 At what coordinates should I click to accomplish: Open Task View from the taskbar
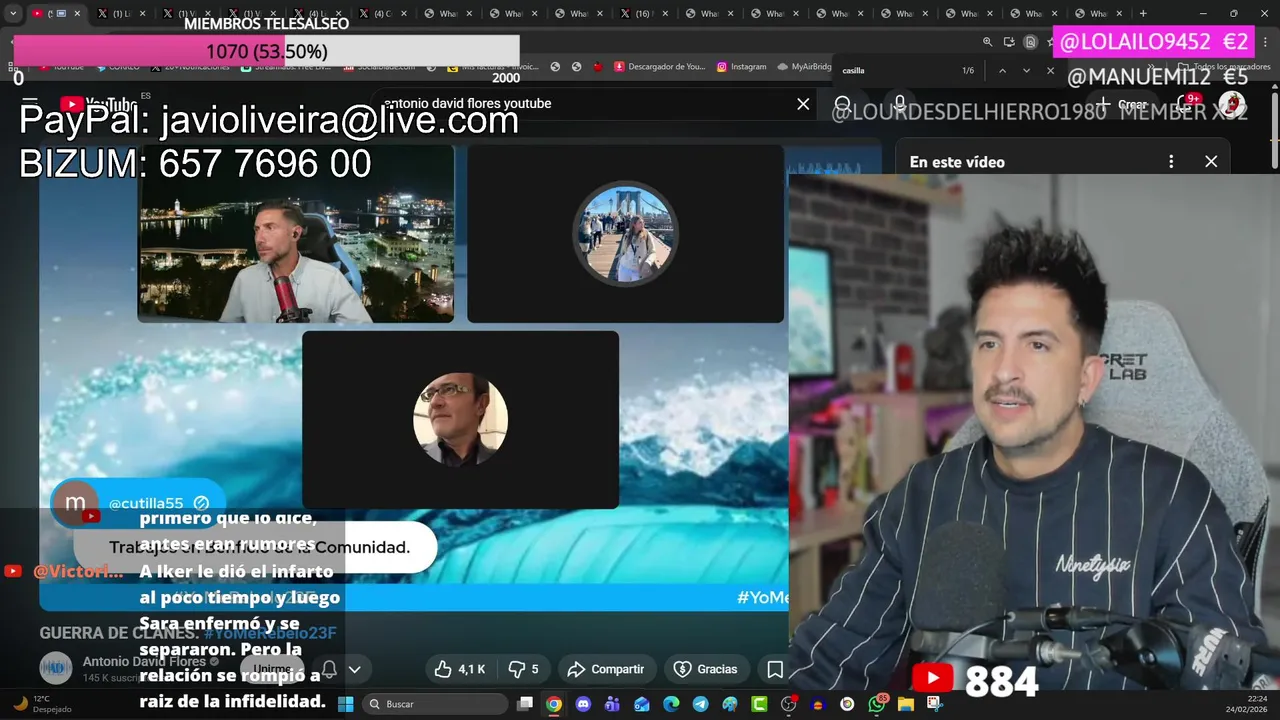pos(525,704)
